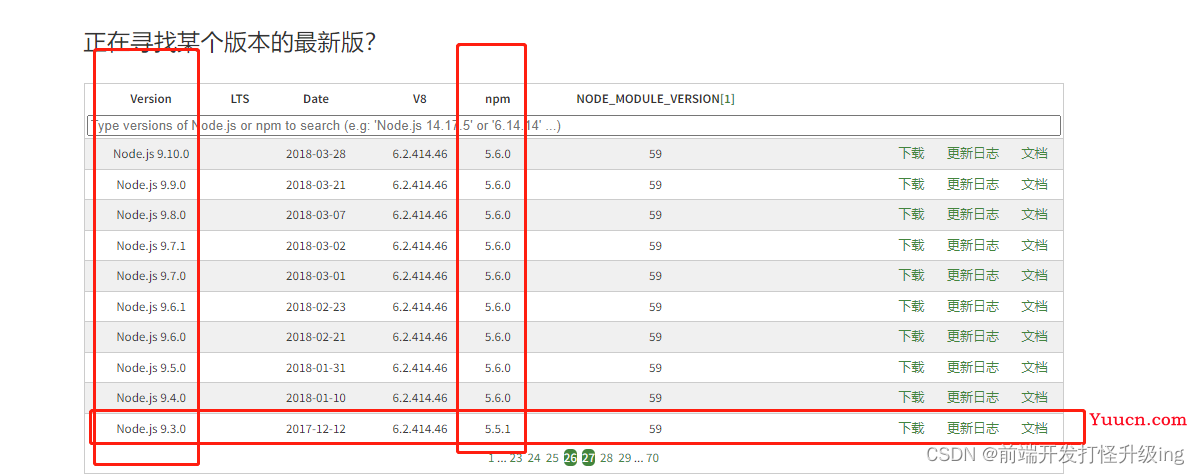1199x474 pixels.
Task: Open changelog for Node.js 9.10.0
Action: (x=973, y=153)
